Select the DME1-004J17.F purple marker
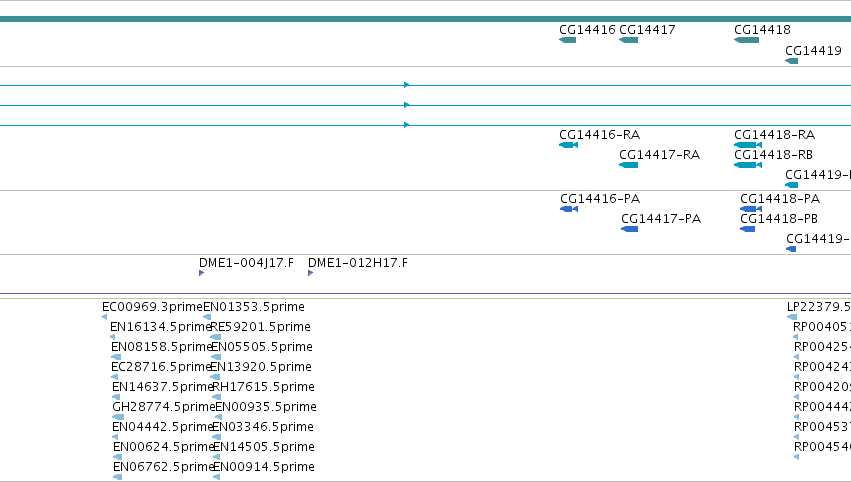Screen dimensions: 851x482 click(x=201, y=273)
